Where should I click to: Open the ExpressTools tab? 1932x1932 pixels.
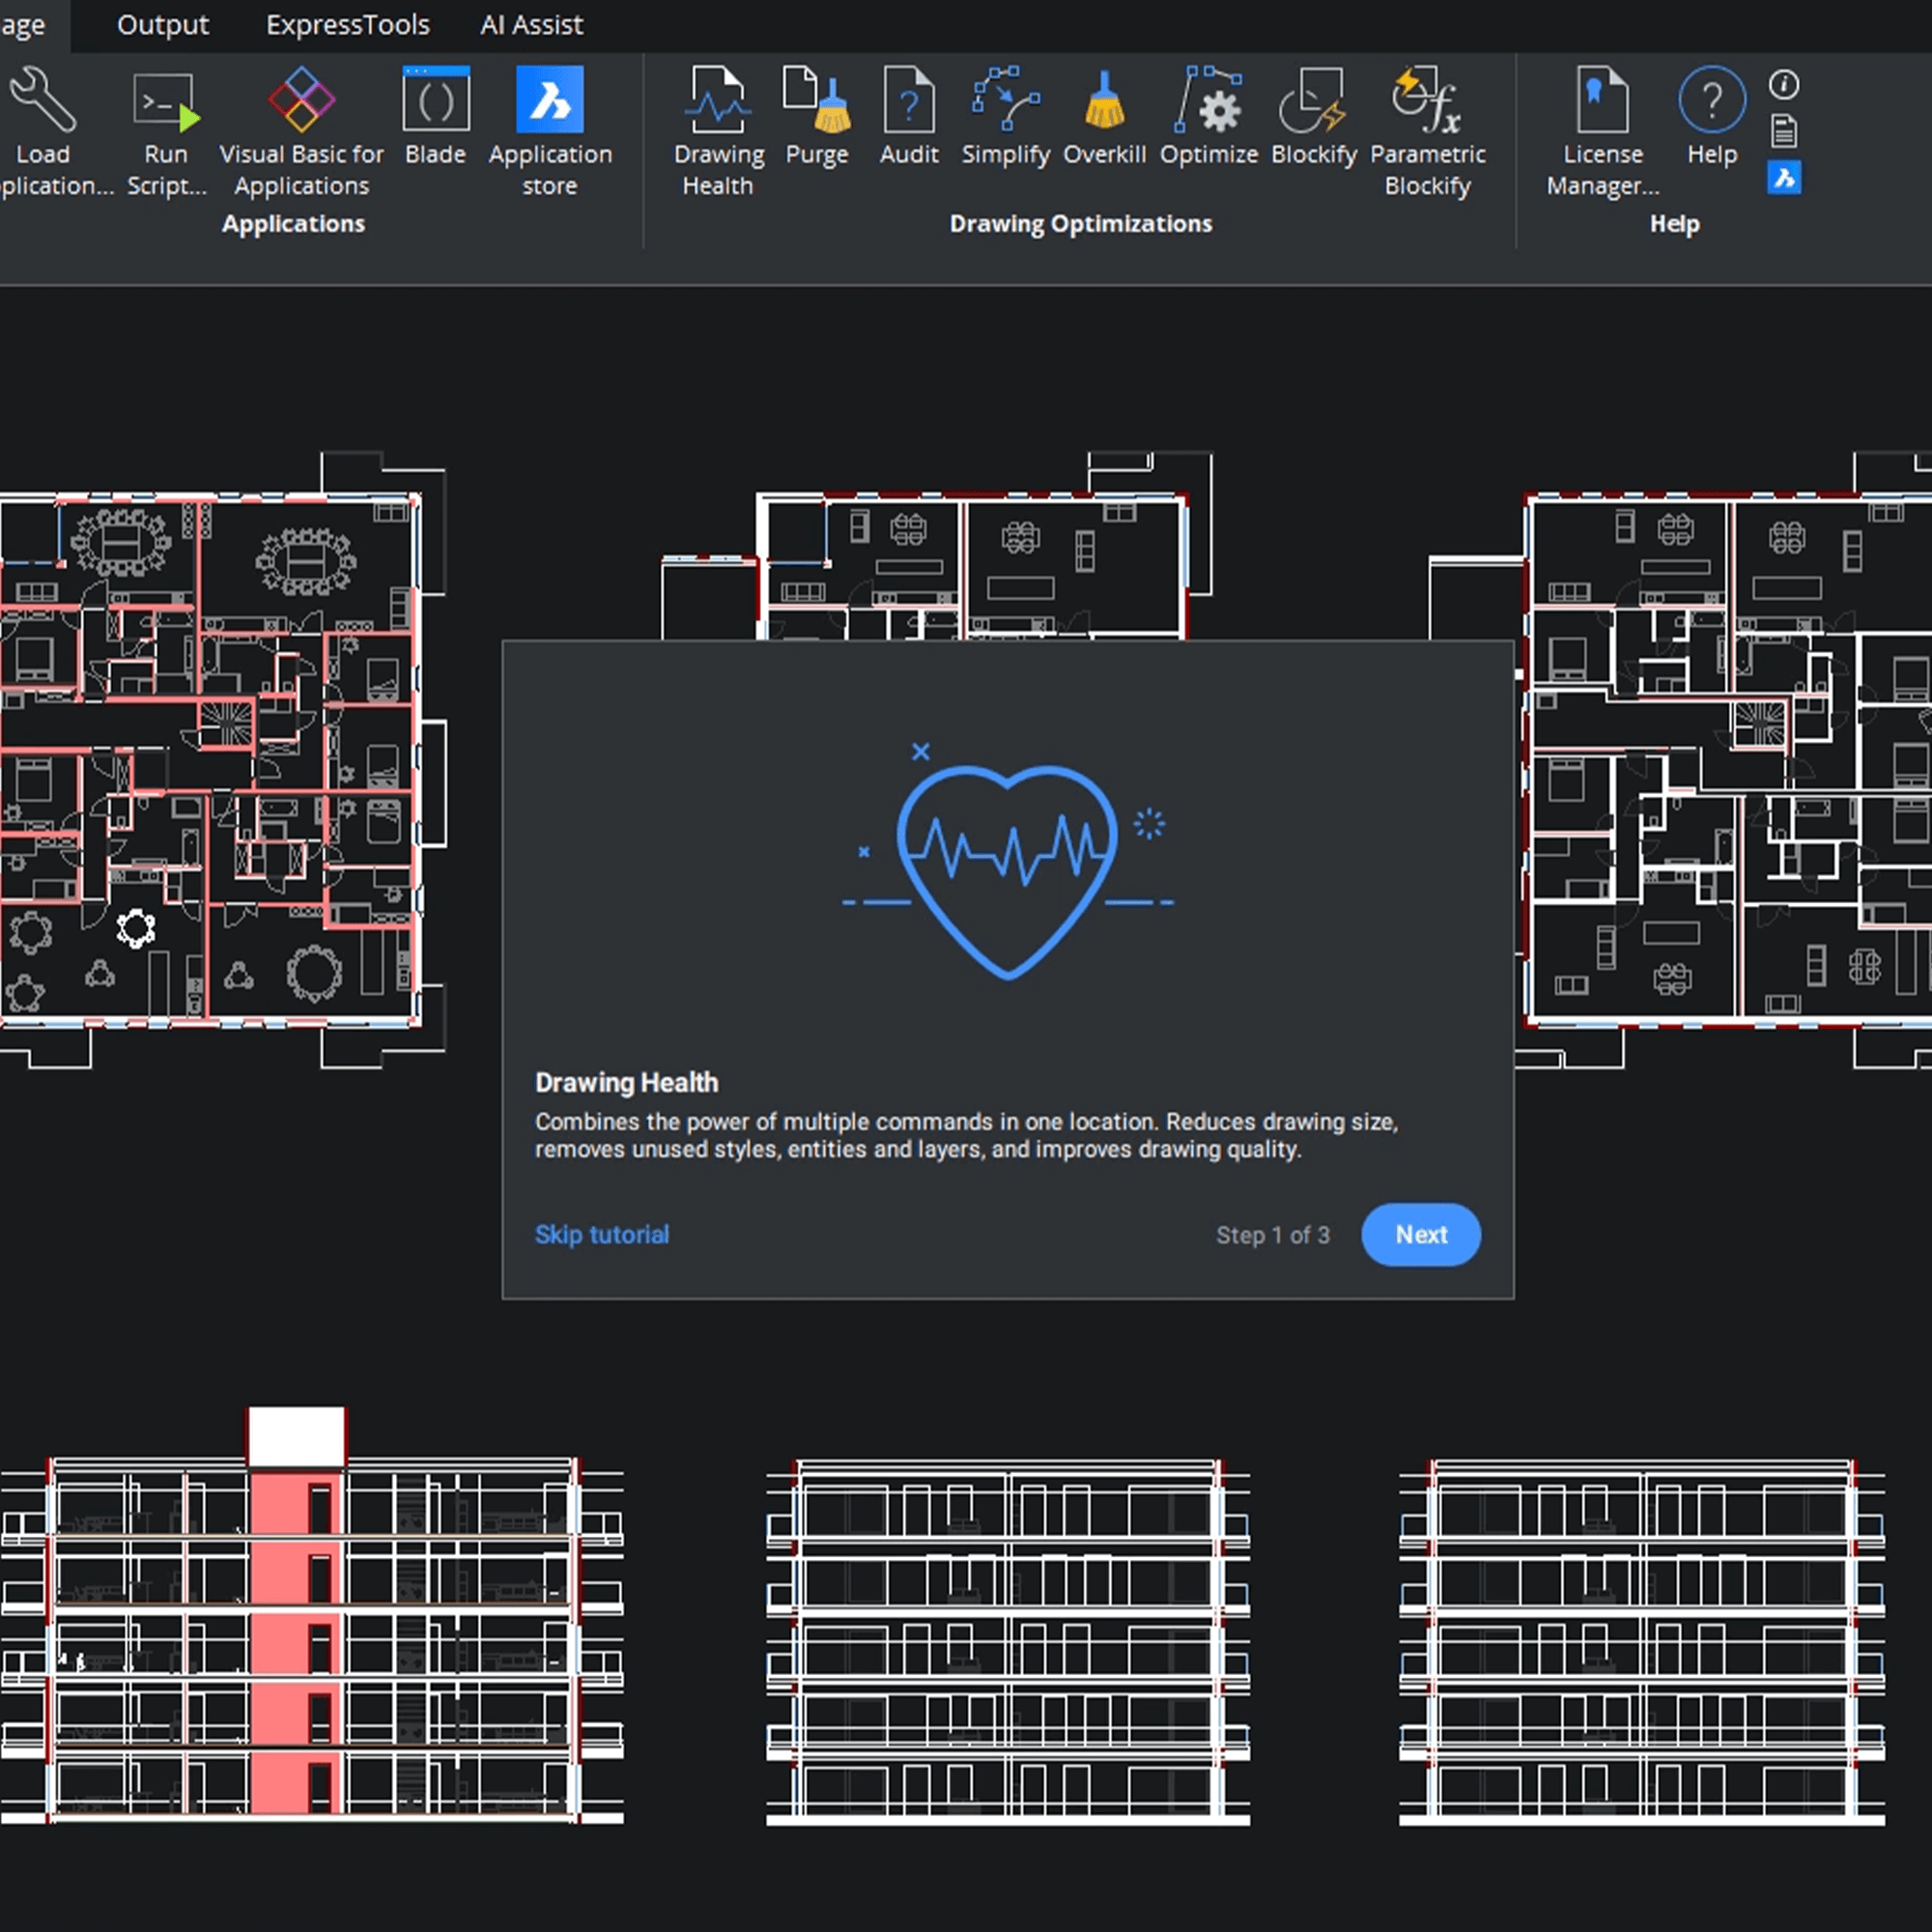pos(347,24)
